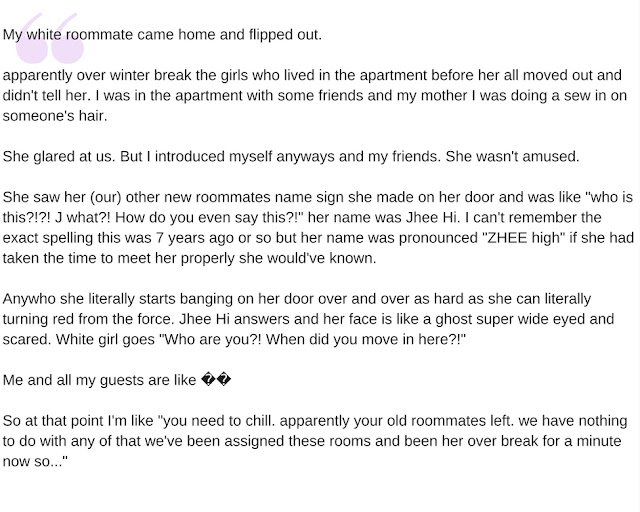640x512 pixels.
Task: Click the quoted text 'ZHEE high'
Action: 523,238
